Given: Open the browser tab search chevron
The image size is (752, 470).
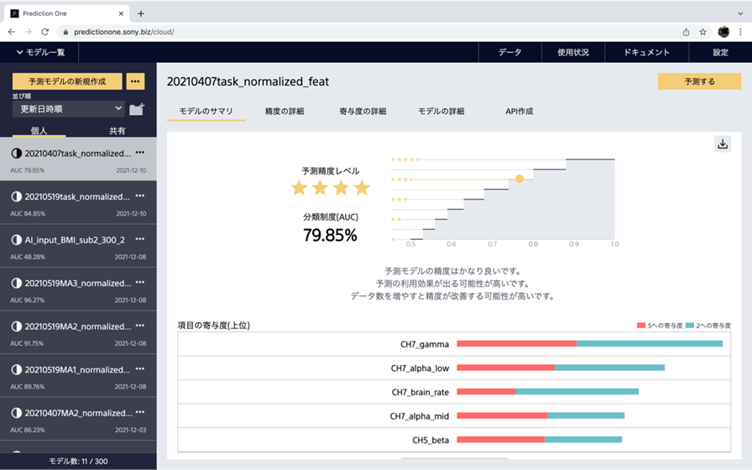Looking at the screenshot, I should (740, 13).
